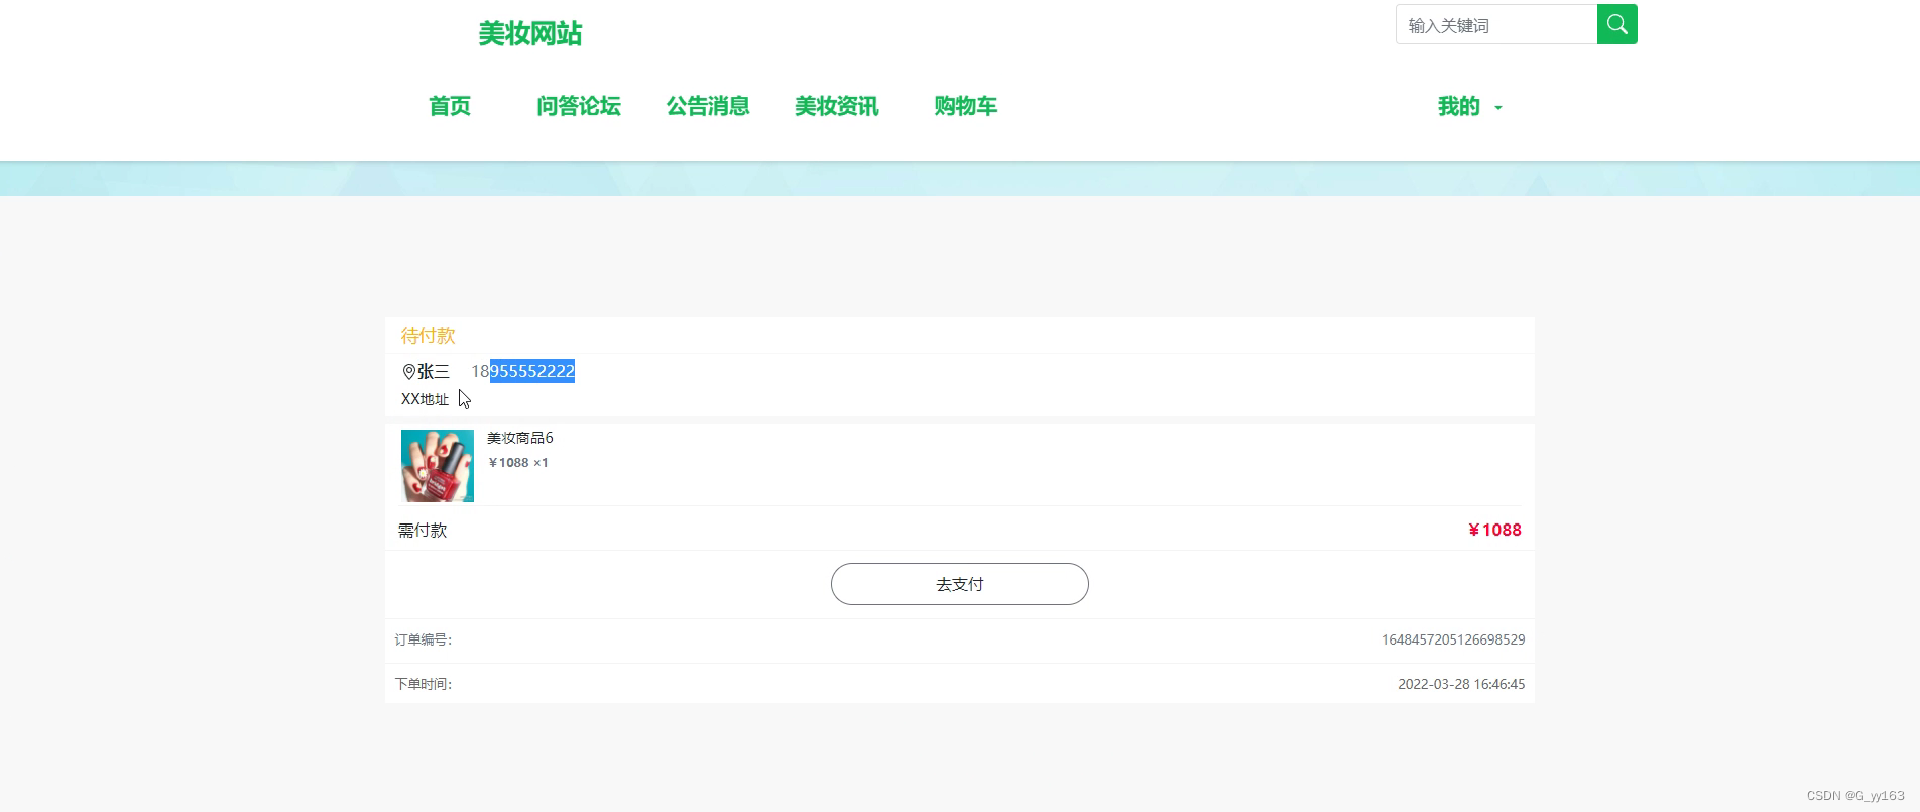Image resolution: width=1920 pixels, height=812 pixels.
Task: Click the 待付款 status label
Action: (x=428, y=336)
